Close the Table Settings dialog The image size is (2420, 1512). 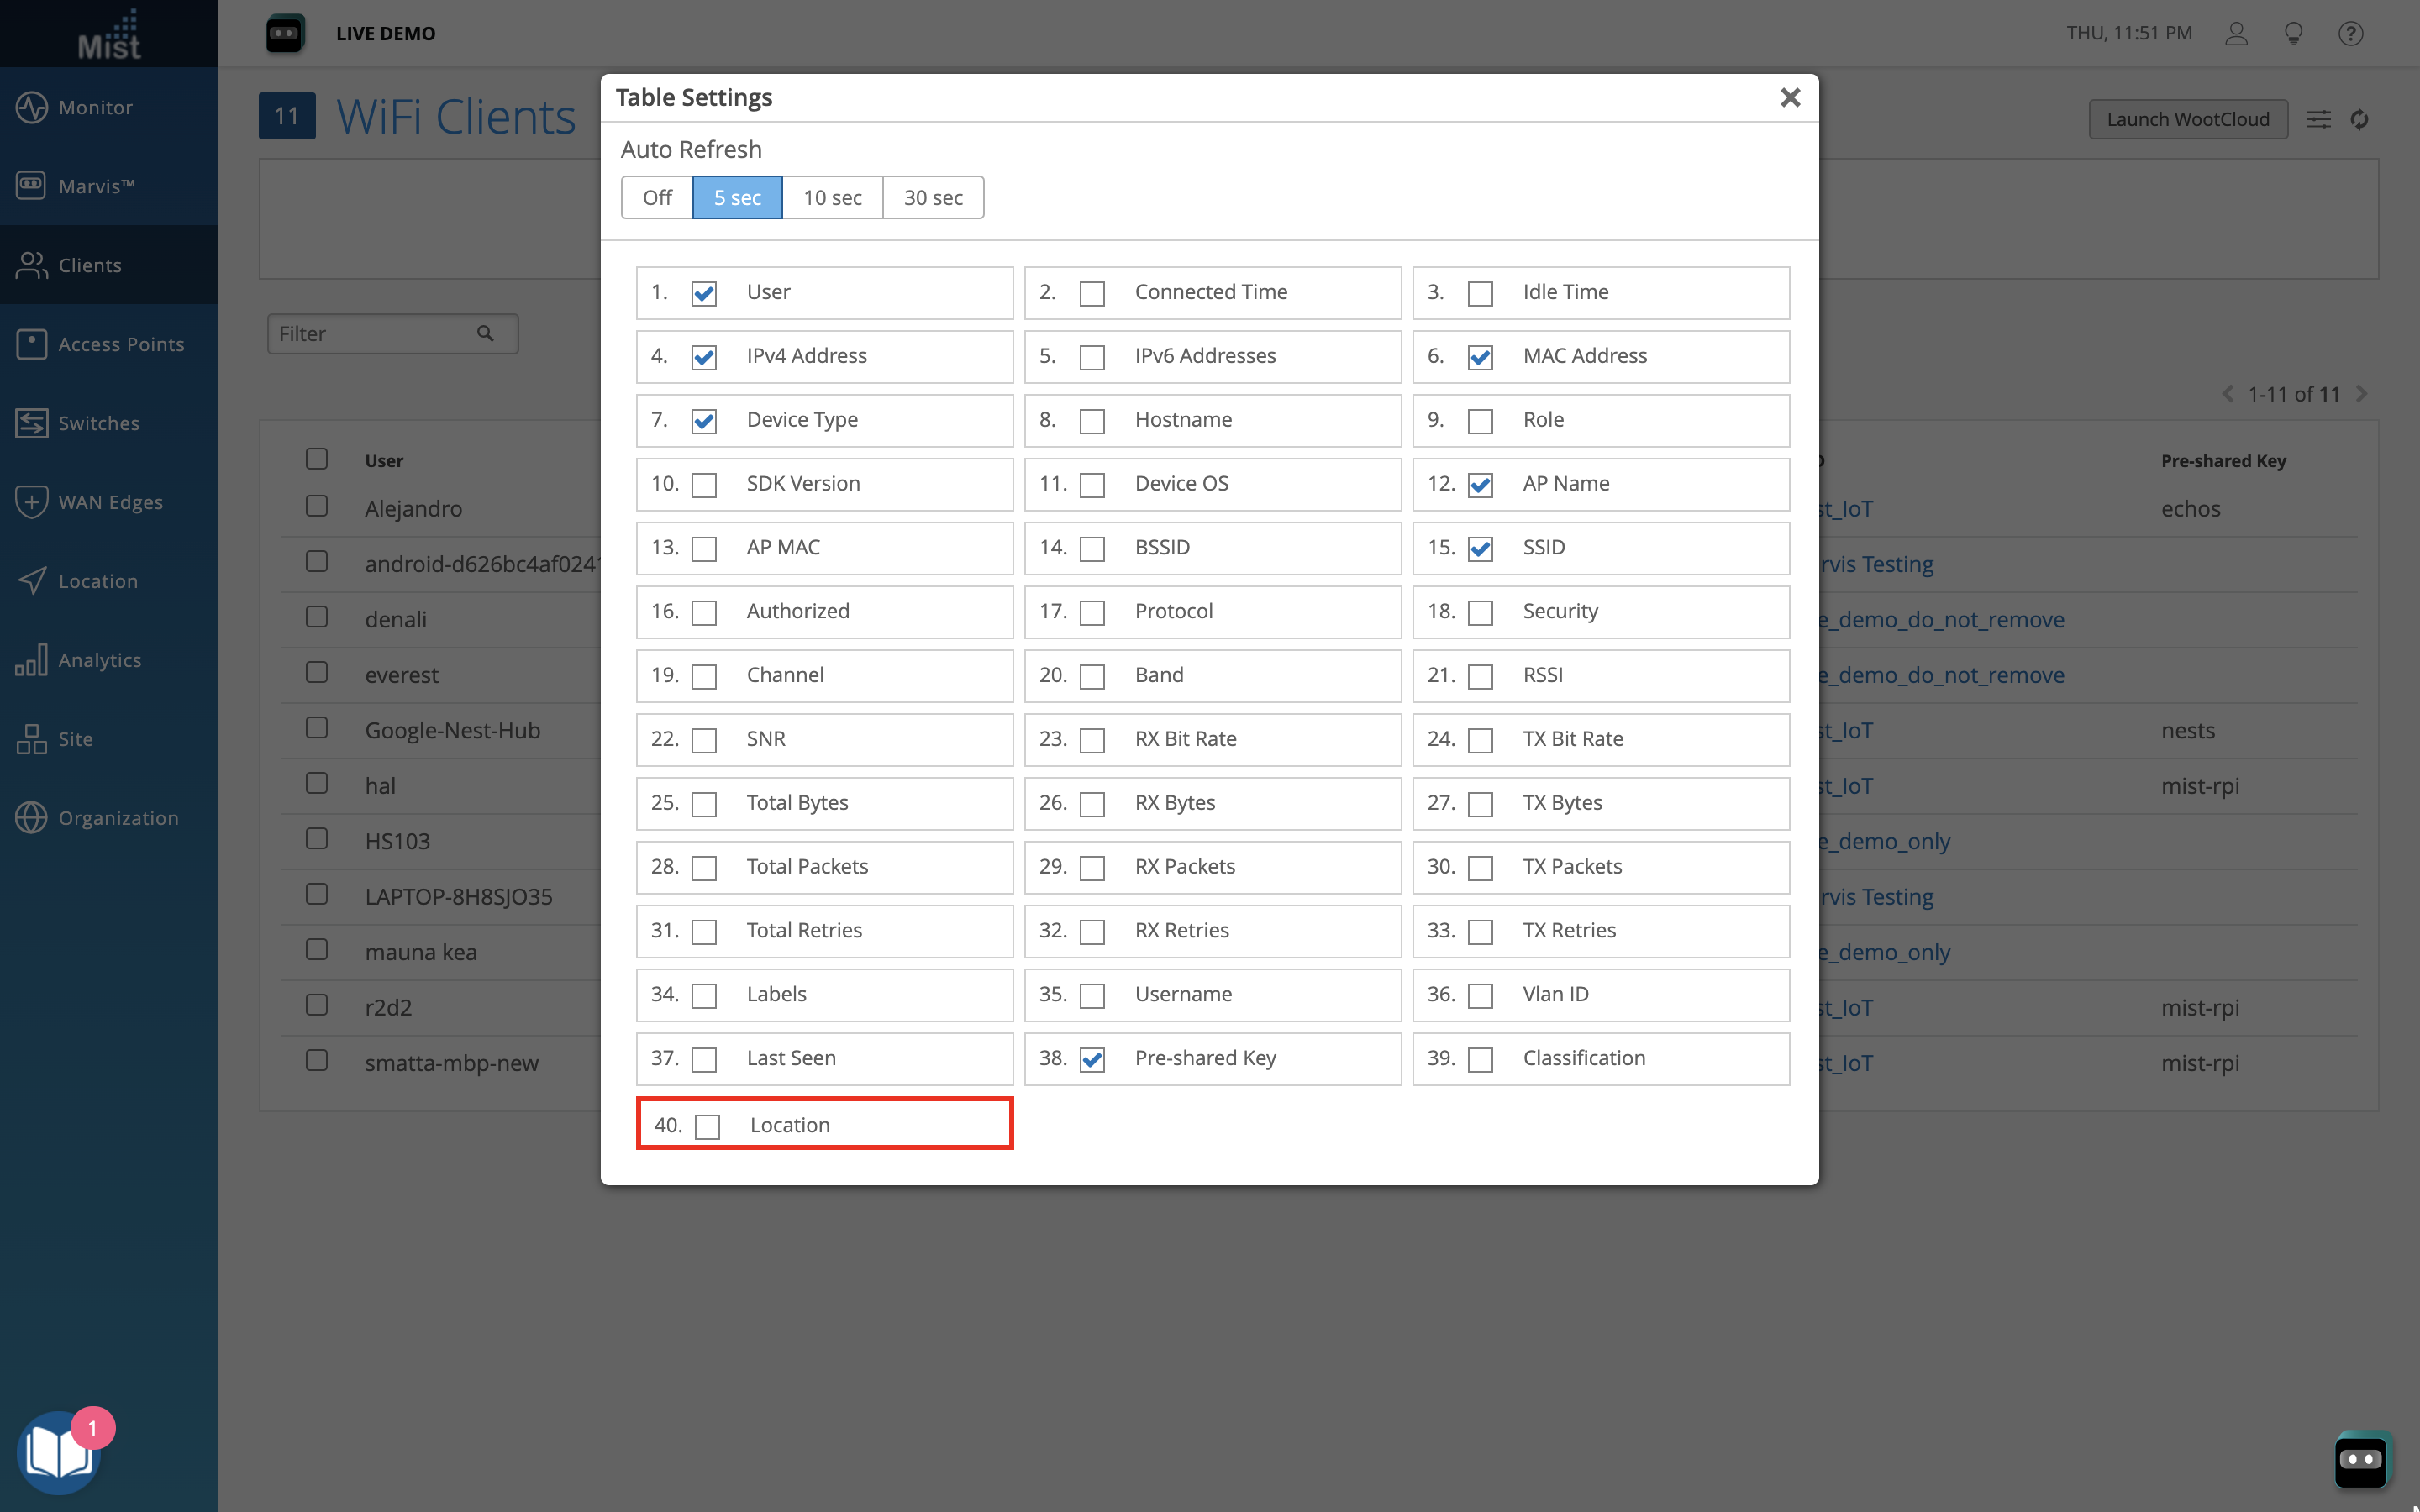click(1790, 97)
